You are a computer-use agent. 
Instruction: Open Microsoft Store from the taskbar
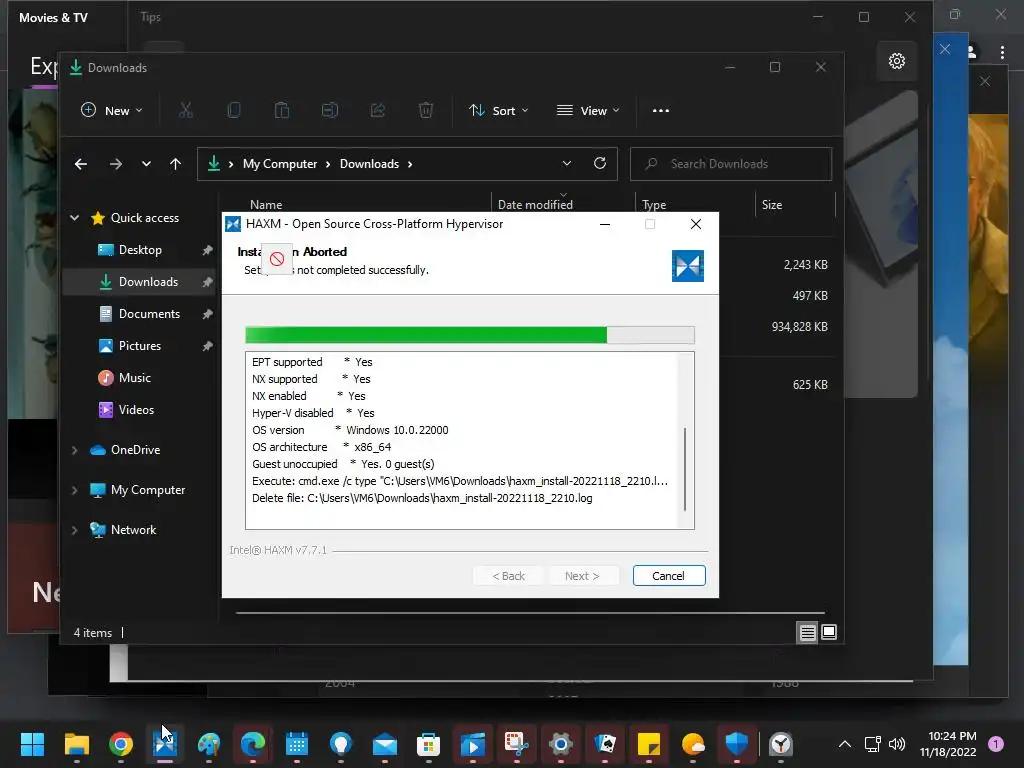tap(428, 744)
